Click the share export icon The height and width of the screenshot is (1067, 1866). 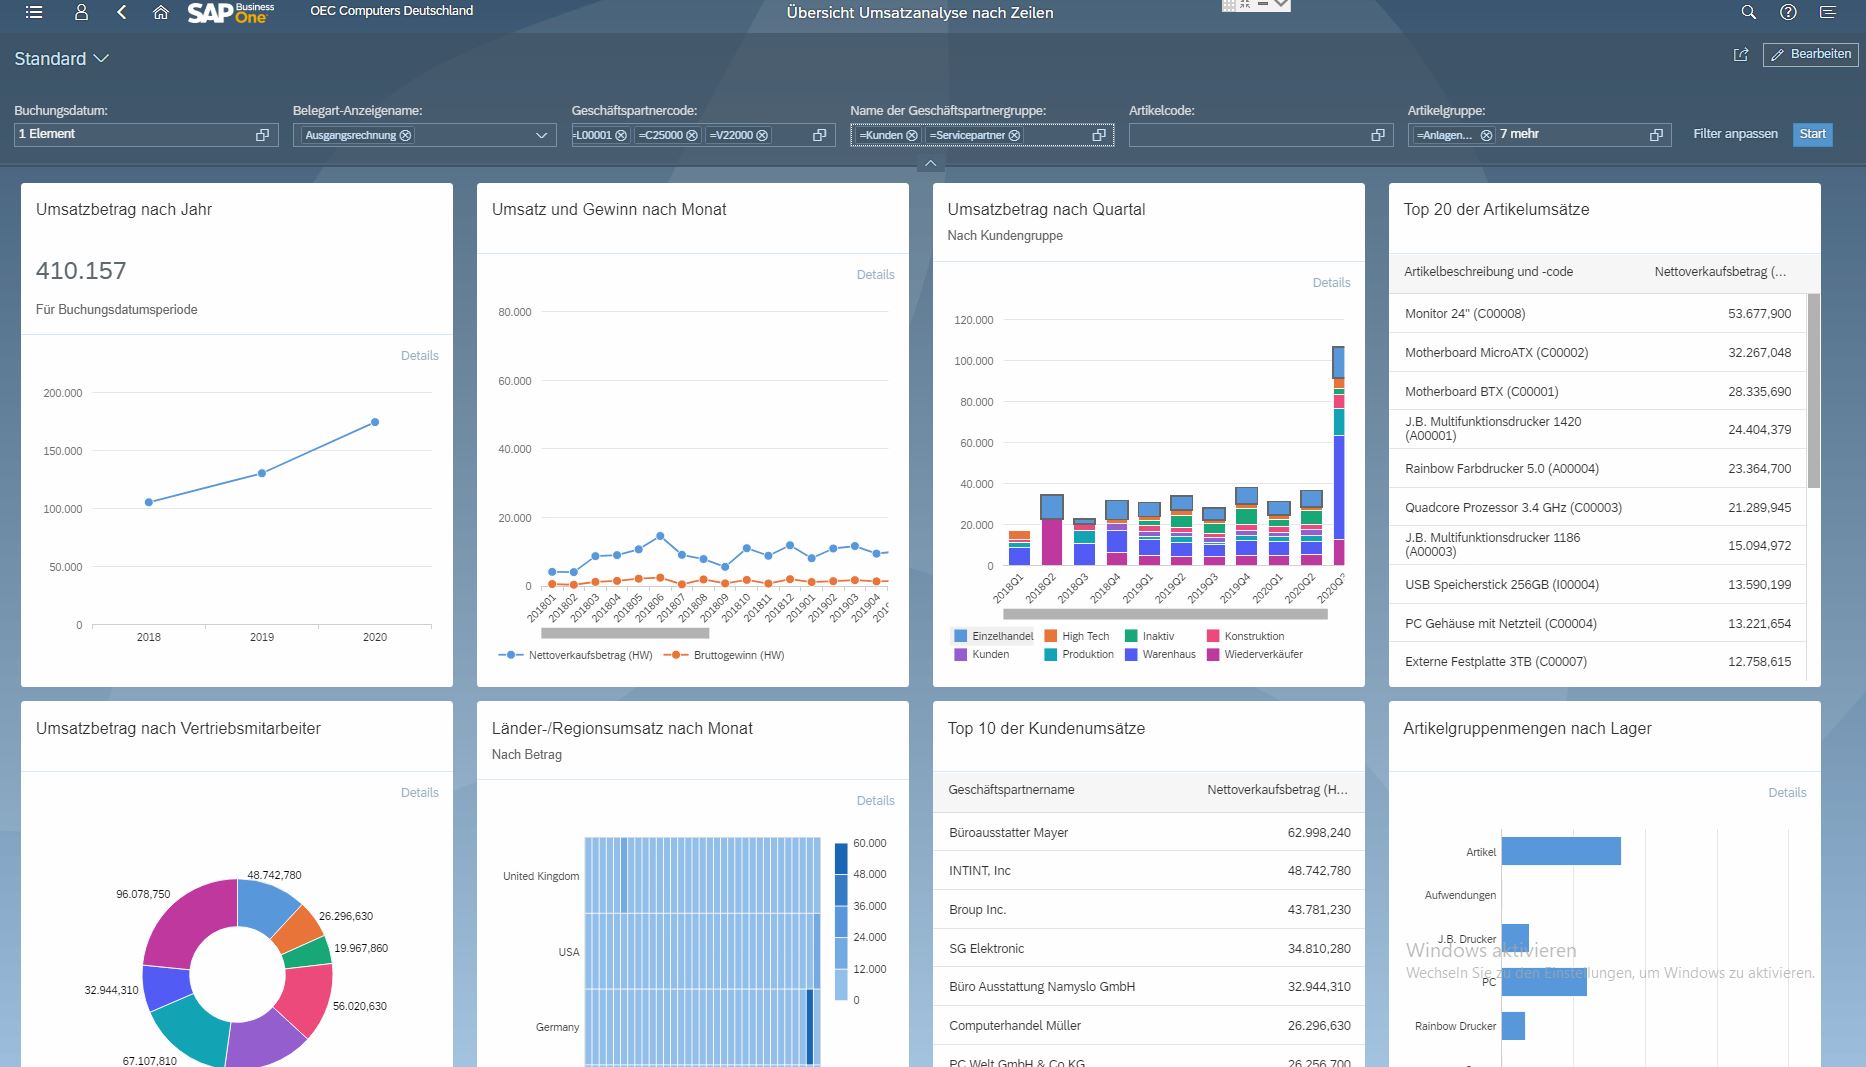click(x=1741, y=55)
